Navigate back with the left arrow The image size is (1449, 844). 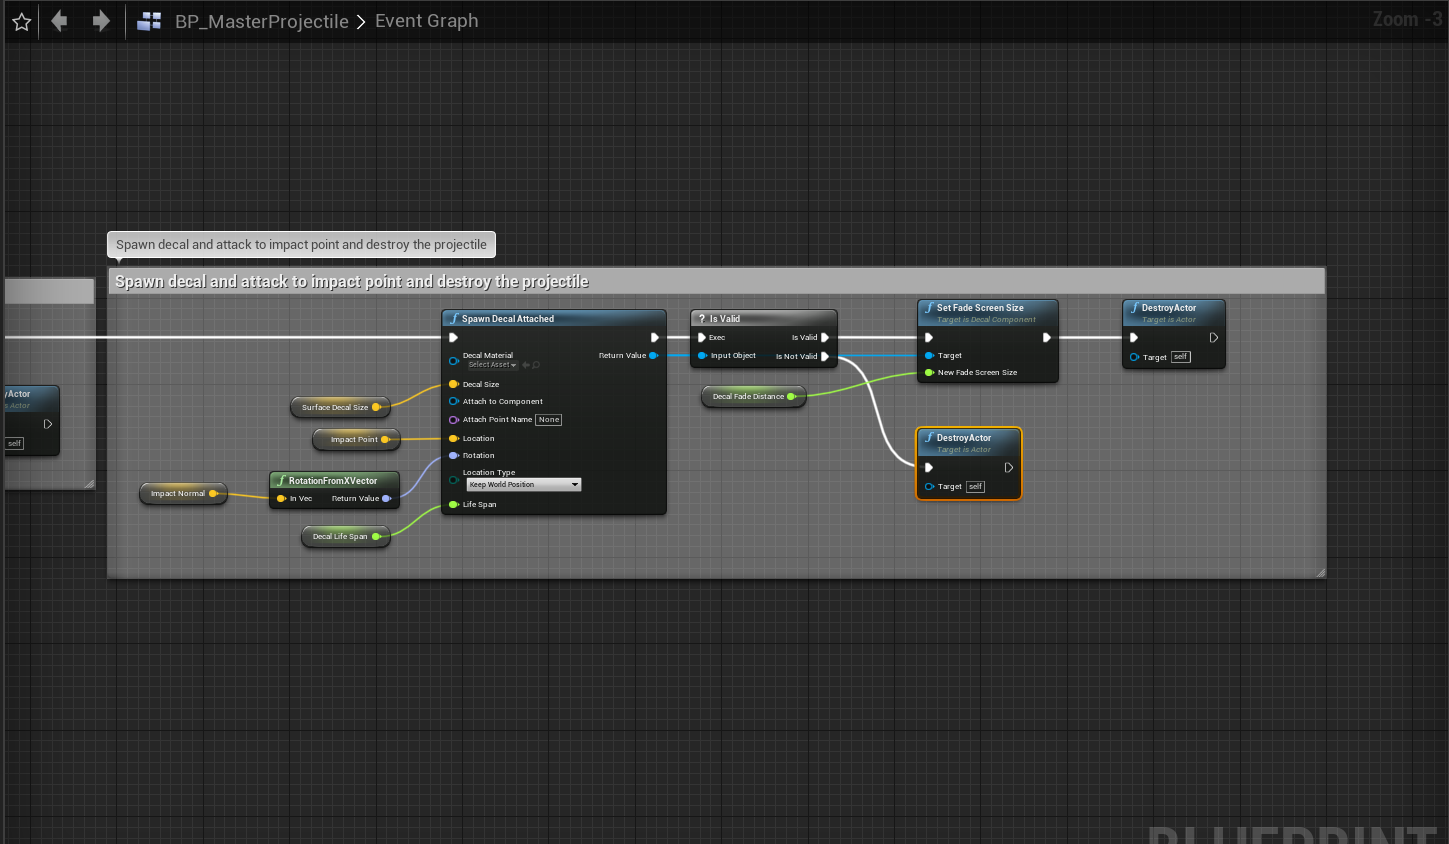click(59, 21)
